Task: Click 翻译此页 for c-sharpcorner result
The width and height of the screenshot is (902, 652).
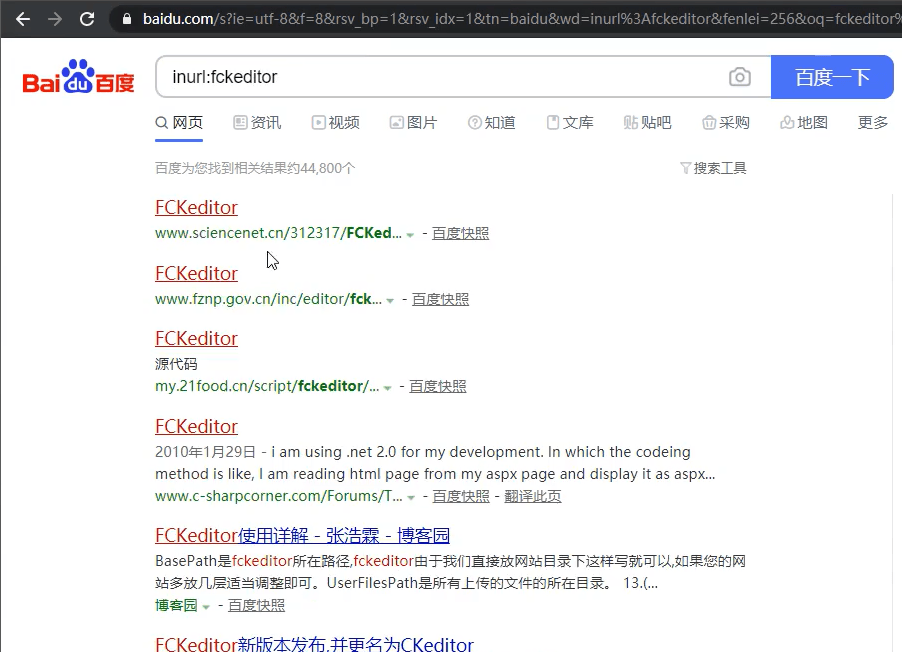Action: 533,496
